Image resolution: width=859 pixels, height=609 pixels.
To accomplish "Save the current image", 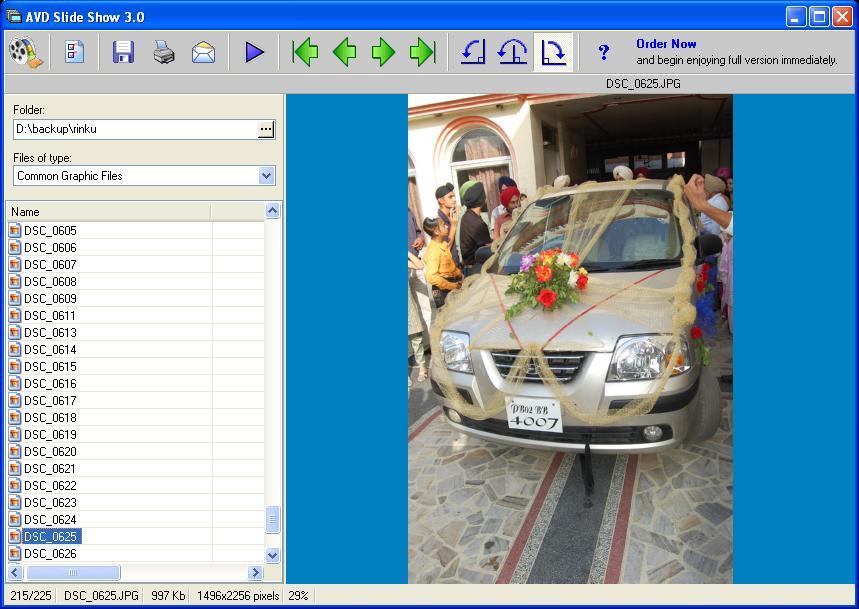I will click(122, 52).
